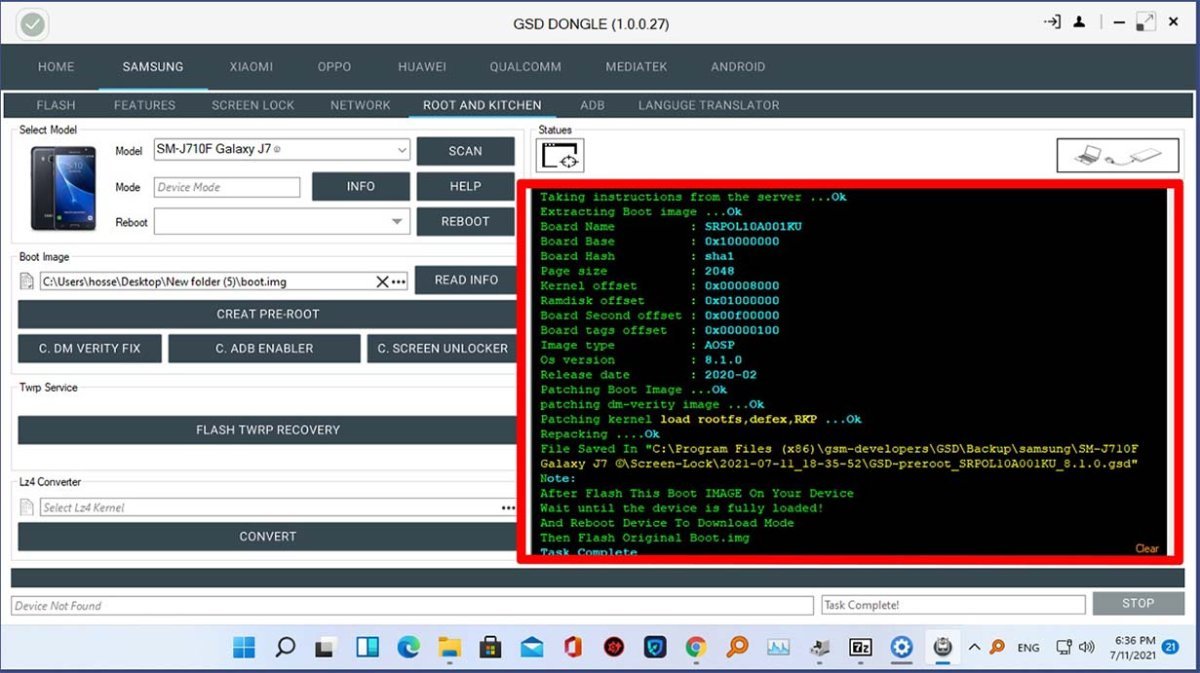Image resolution: width=1200 pixels, height=673 pixels.
Task: Open the FLASH sub-tab
Action: pos(56,105)
